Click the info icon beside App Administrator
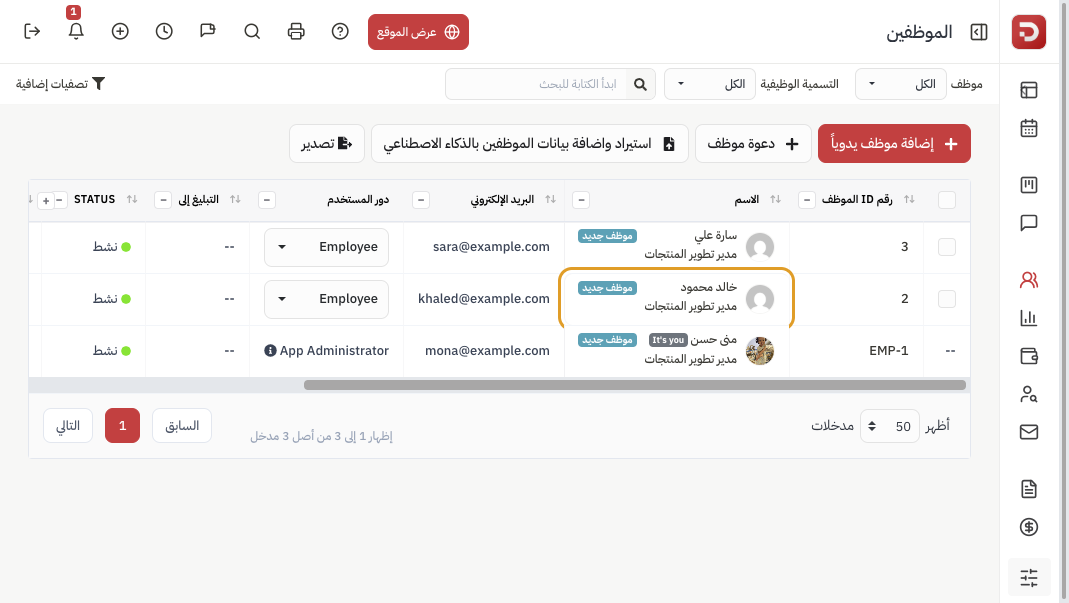This screenshot has width=1069, height=603. 270,351
